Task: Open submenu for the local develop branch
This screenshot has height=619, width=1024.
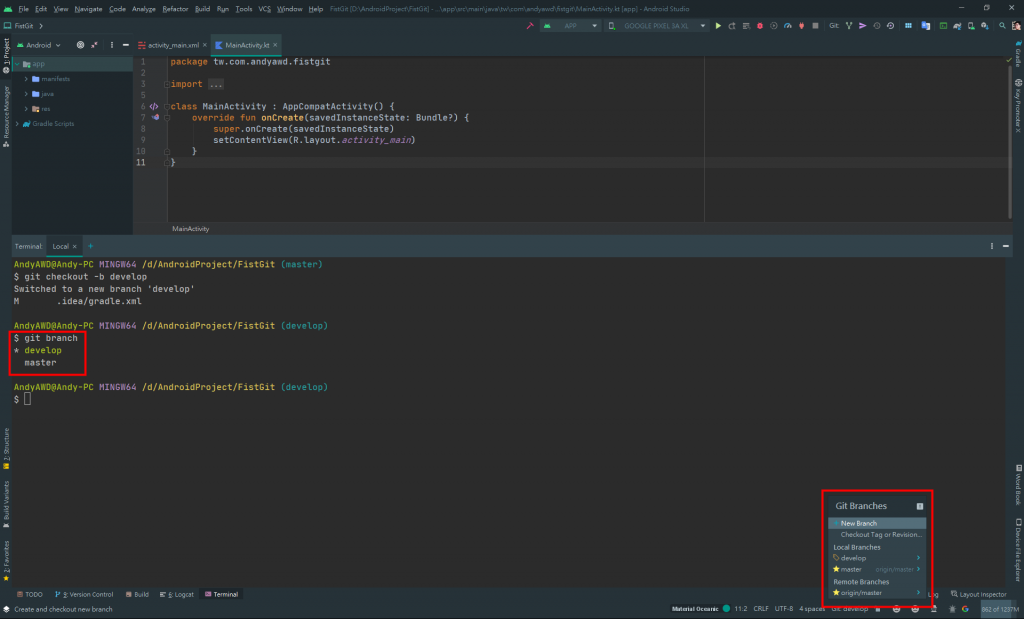Action: click(918, 558)
